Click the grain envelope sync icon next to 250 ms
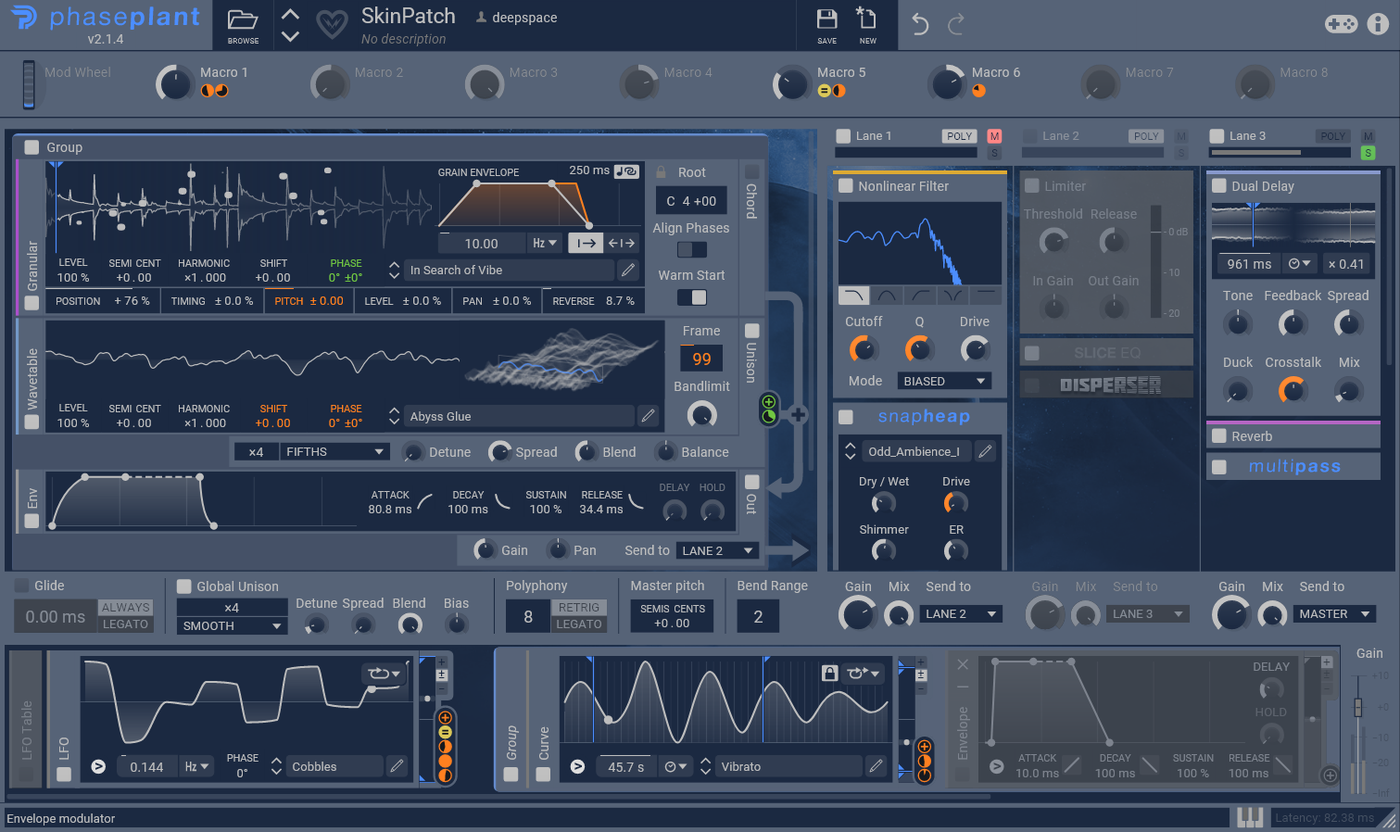 click(627, 171)
